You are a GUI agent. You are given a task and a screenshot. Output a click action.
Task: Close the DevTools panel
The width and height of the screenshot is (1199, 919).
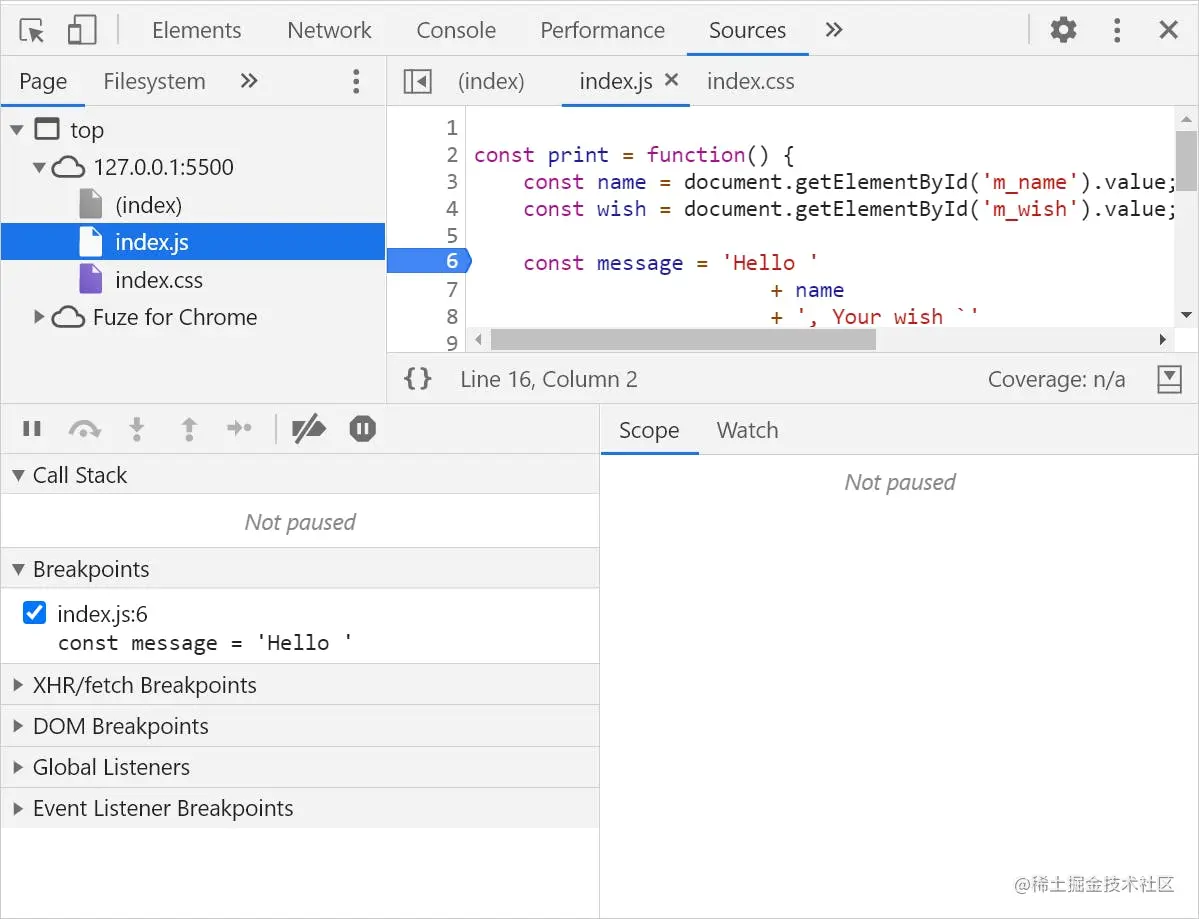tap(1168, 30)
